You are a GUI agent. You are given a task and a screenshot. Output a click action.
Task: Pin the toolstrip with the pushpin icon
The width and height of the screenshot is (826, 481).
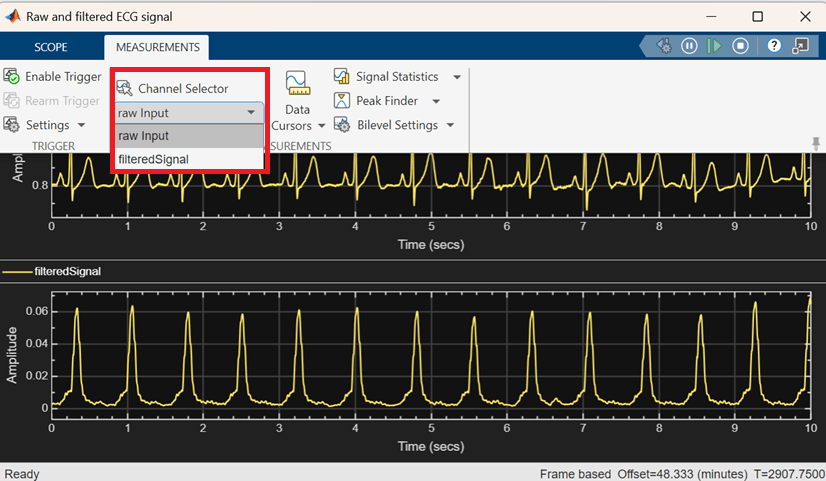coord(816,144)
